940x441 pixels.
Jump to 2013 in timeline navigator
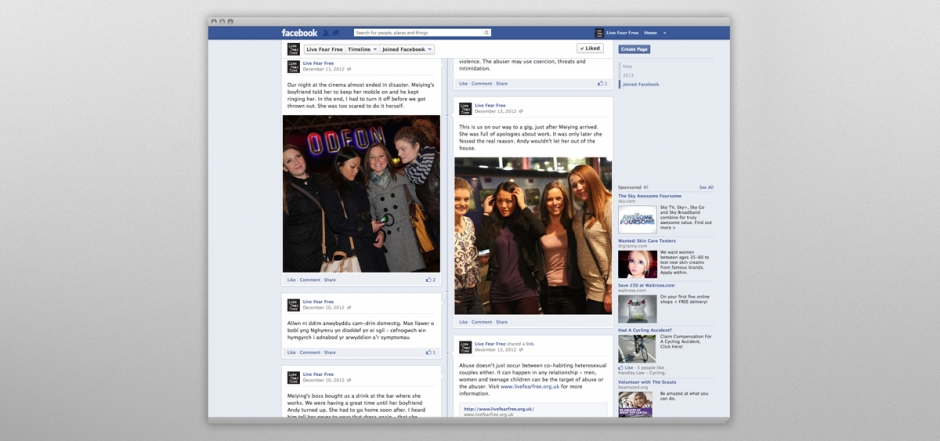coord(628,75)
